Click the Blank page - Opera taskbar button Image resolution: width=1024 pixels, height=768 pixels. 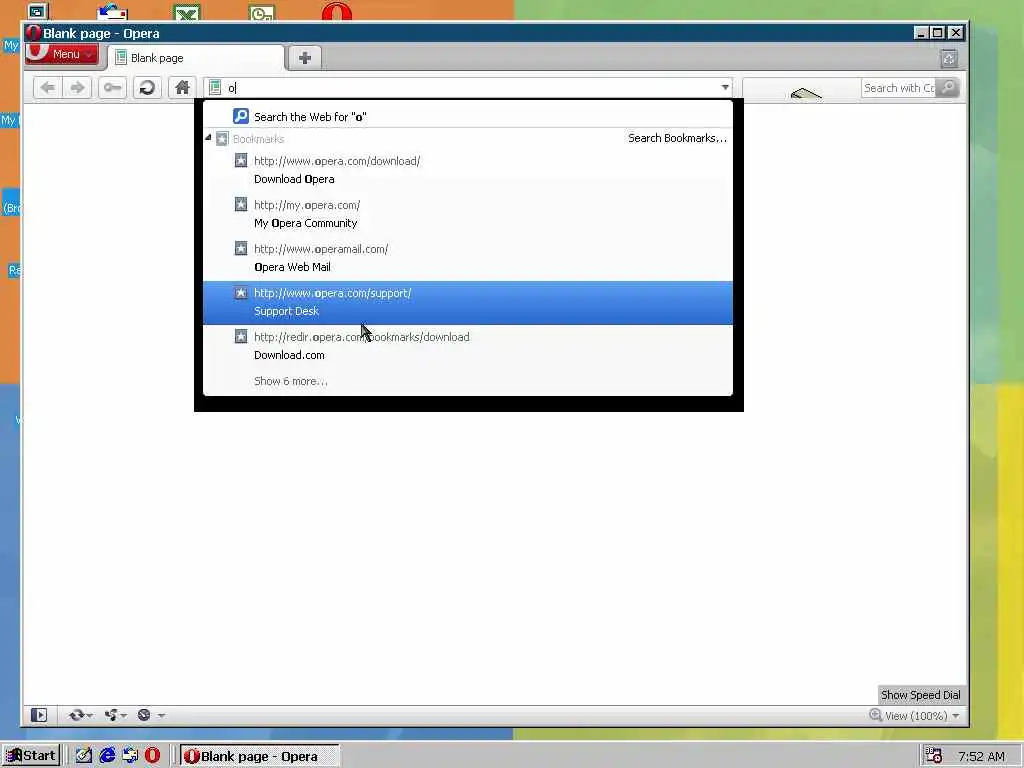(x=259, y=756)
